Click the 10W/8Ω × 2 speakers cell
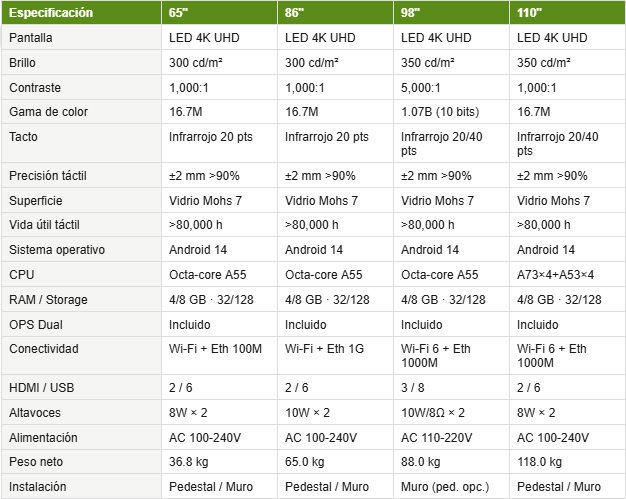Image resolution: width=626 pixels, height=499 pixels. pyautogui.click(x=452, y=412)
